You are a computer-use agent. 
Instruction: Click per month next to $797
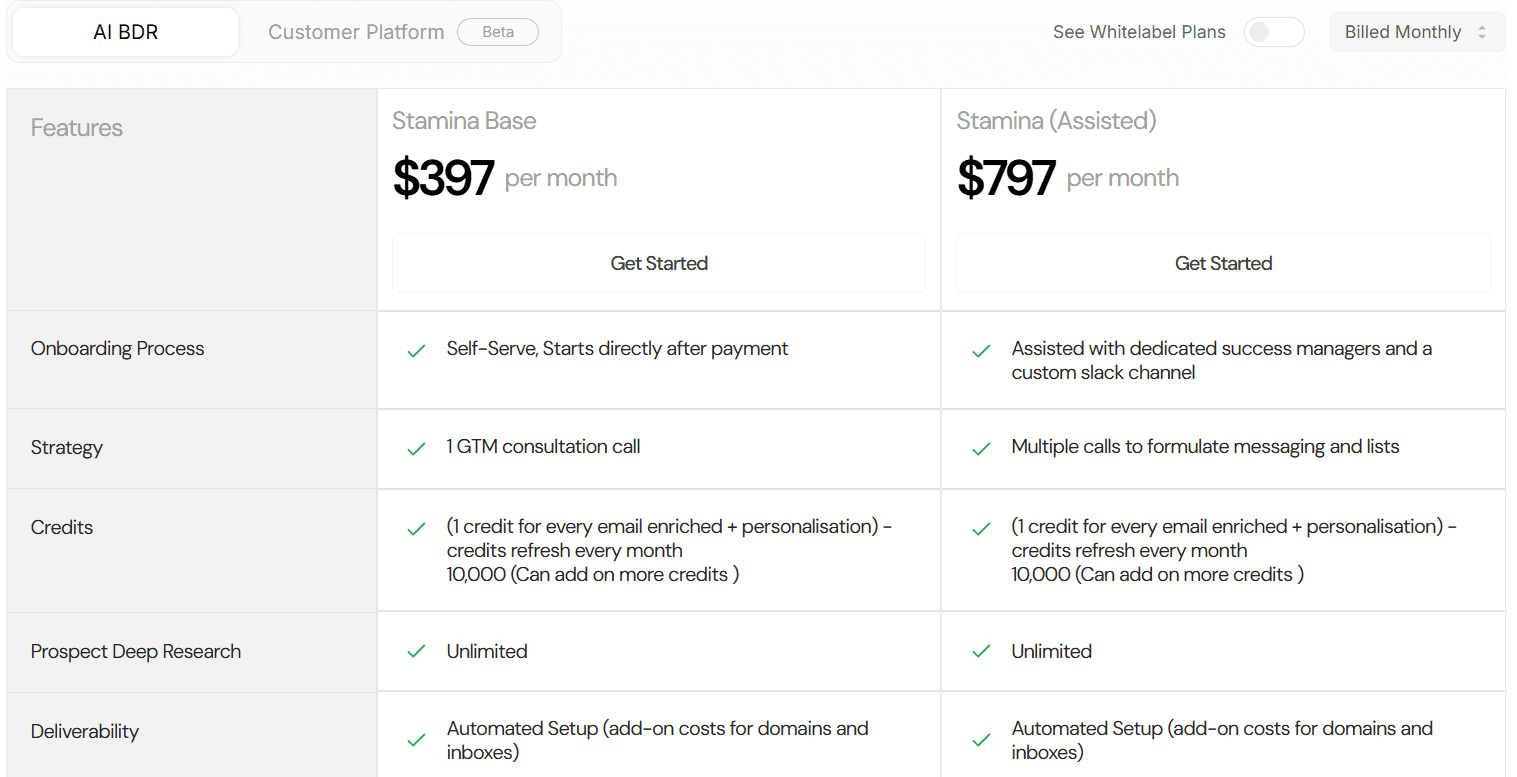pyautogui.click(x=1123, y=178)
